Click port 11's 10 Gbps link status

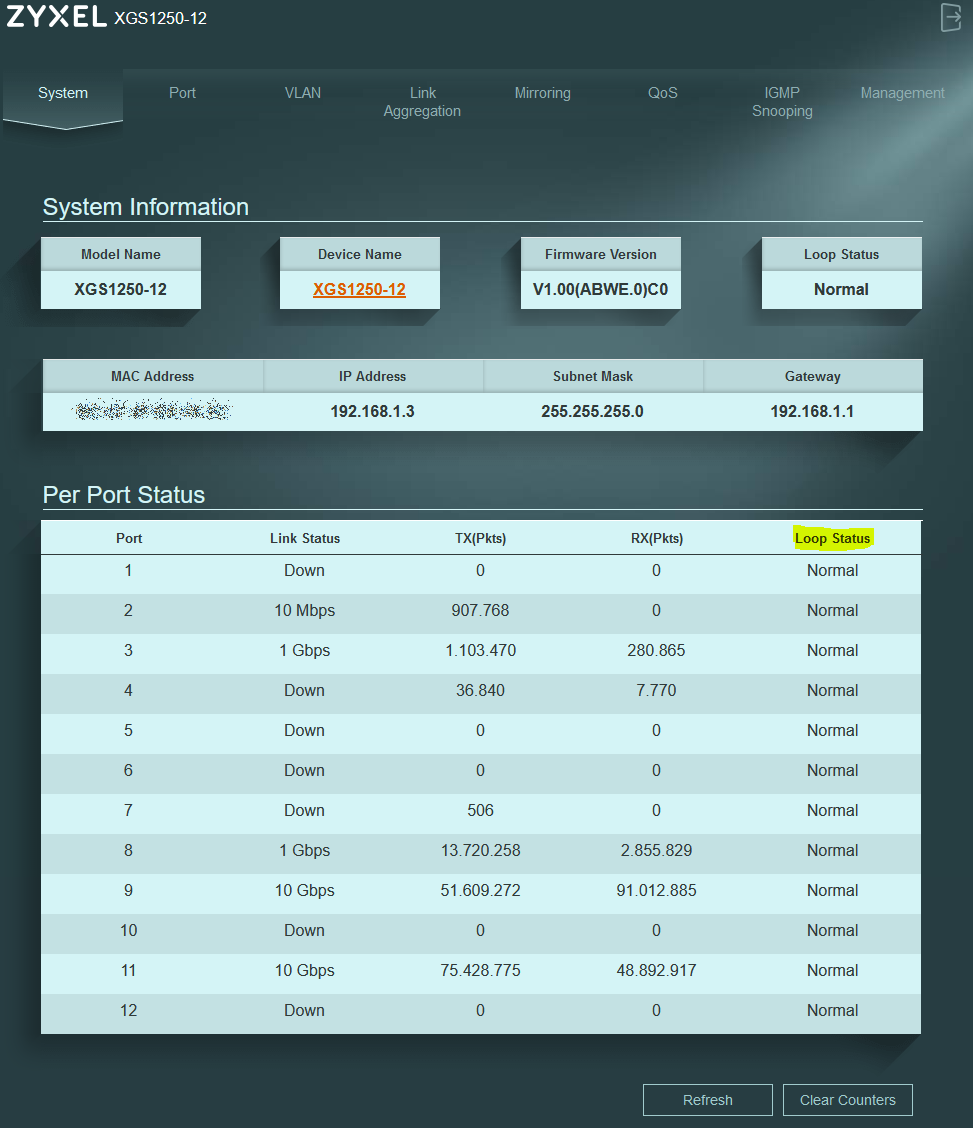tap(305, 970)
